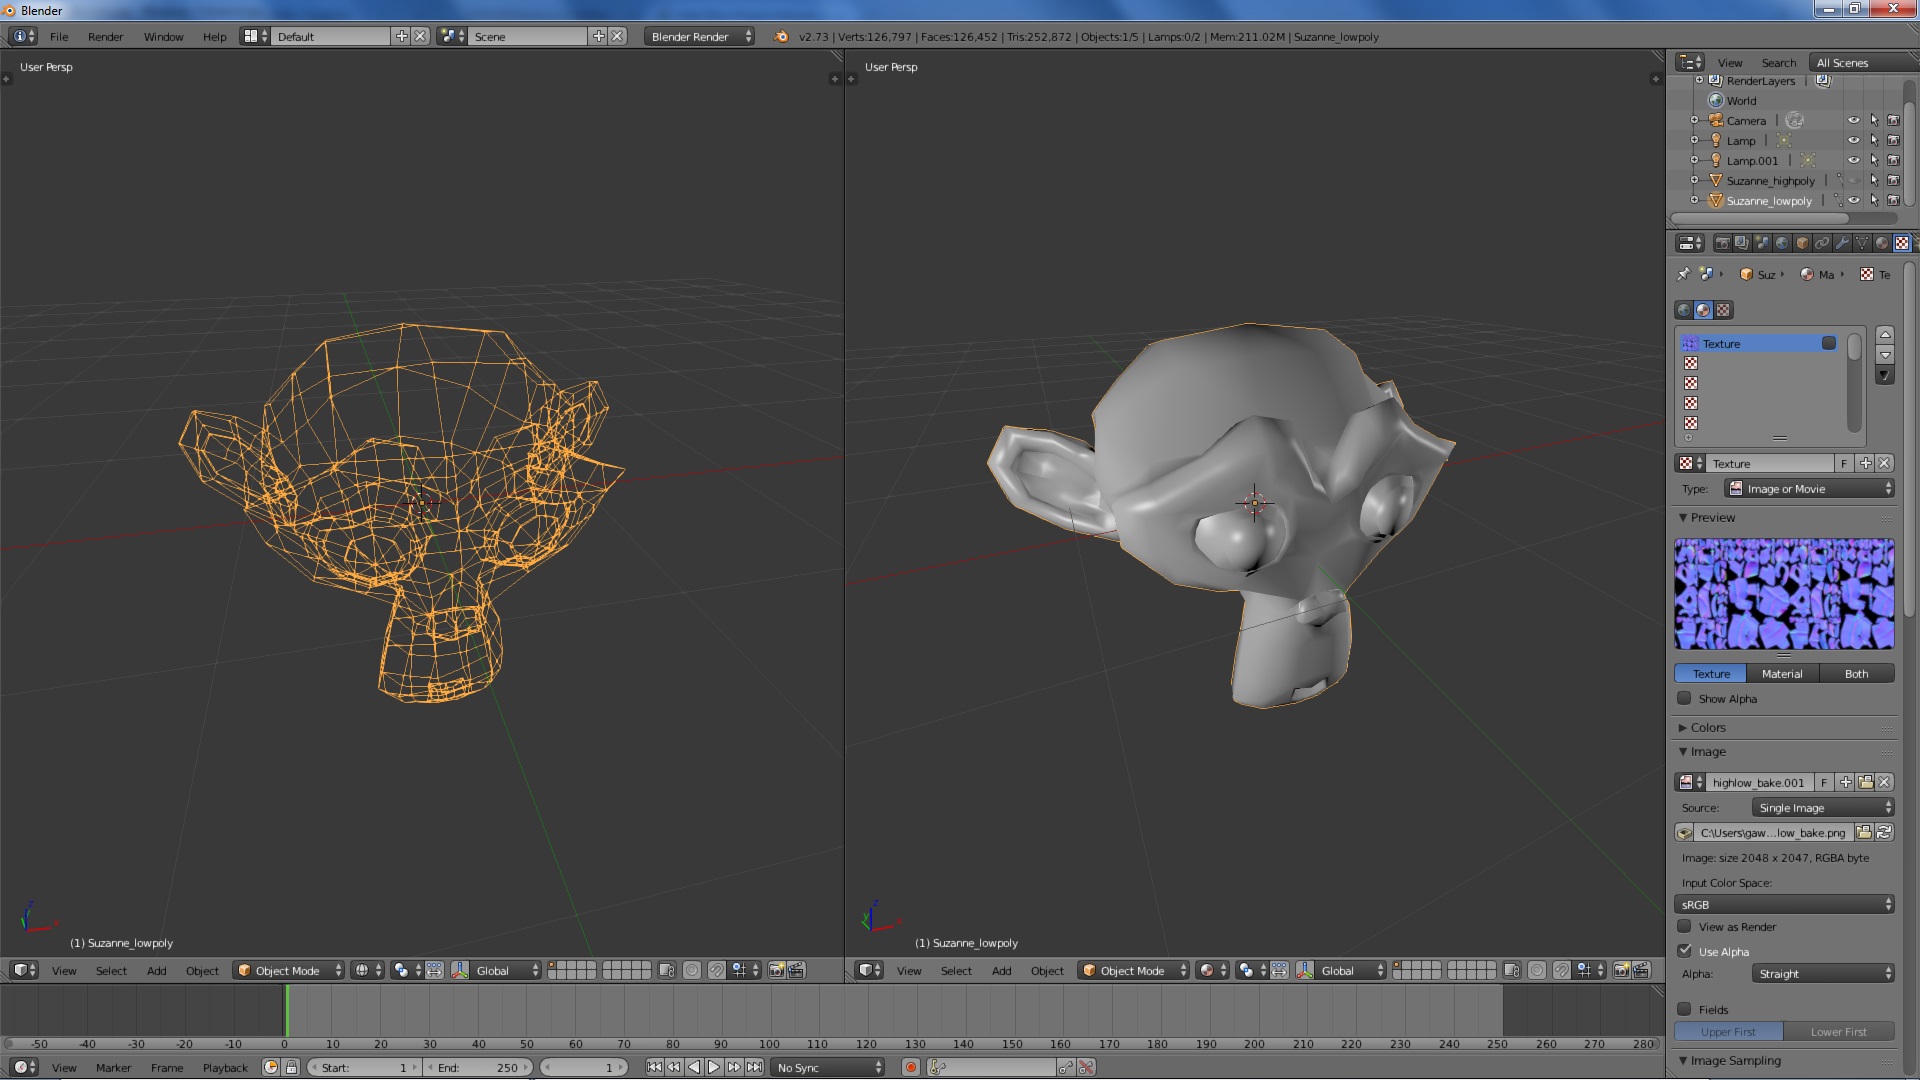Enable Show Alpha checkbox in Preview
The height and width of the screenshot is (1080, 1920).
1684,698
